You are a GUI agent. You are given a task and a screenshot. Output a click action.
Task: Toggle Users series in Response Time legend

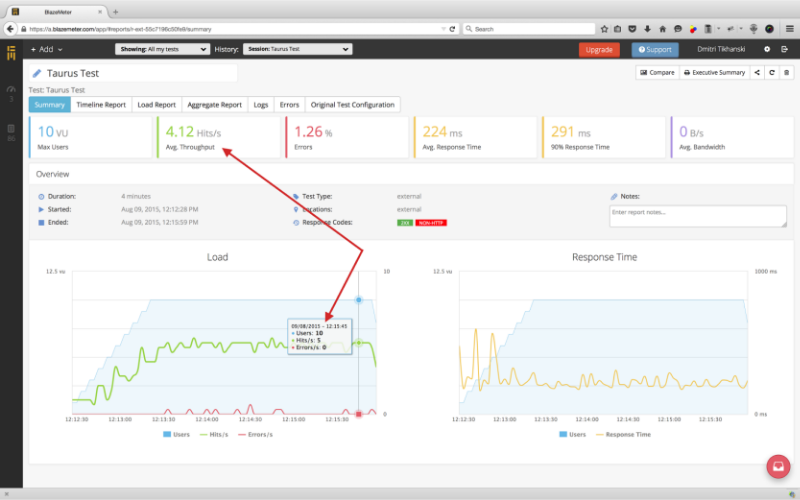point(572,435)
